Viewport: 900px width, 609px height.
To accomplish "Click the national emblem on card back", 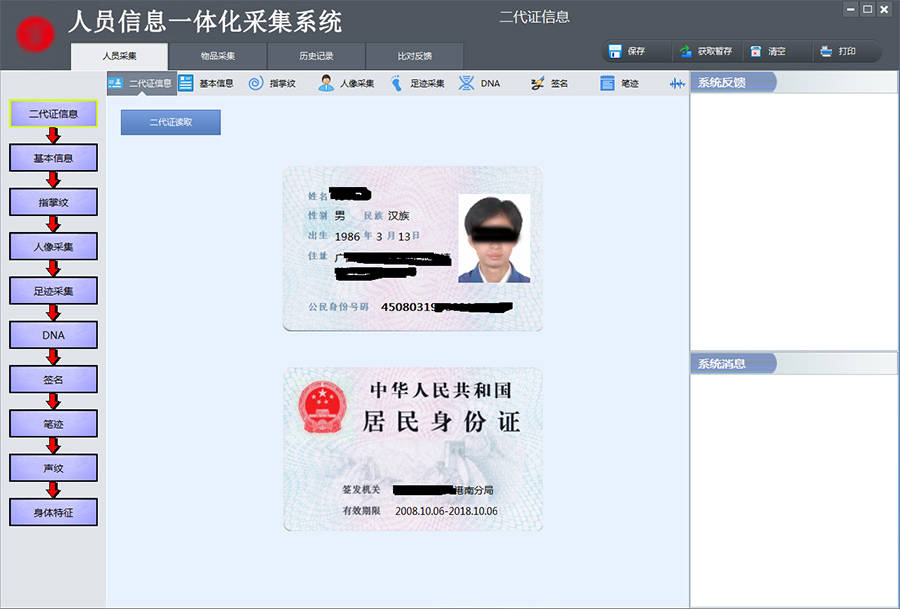I will click(x=323, y=408).
